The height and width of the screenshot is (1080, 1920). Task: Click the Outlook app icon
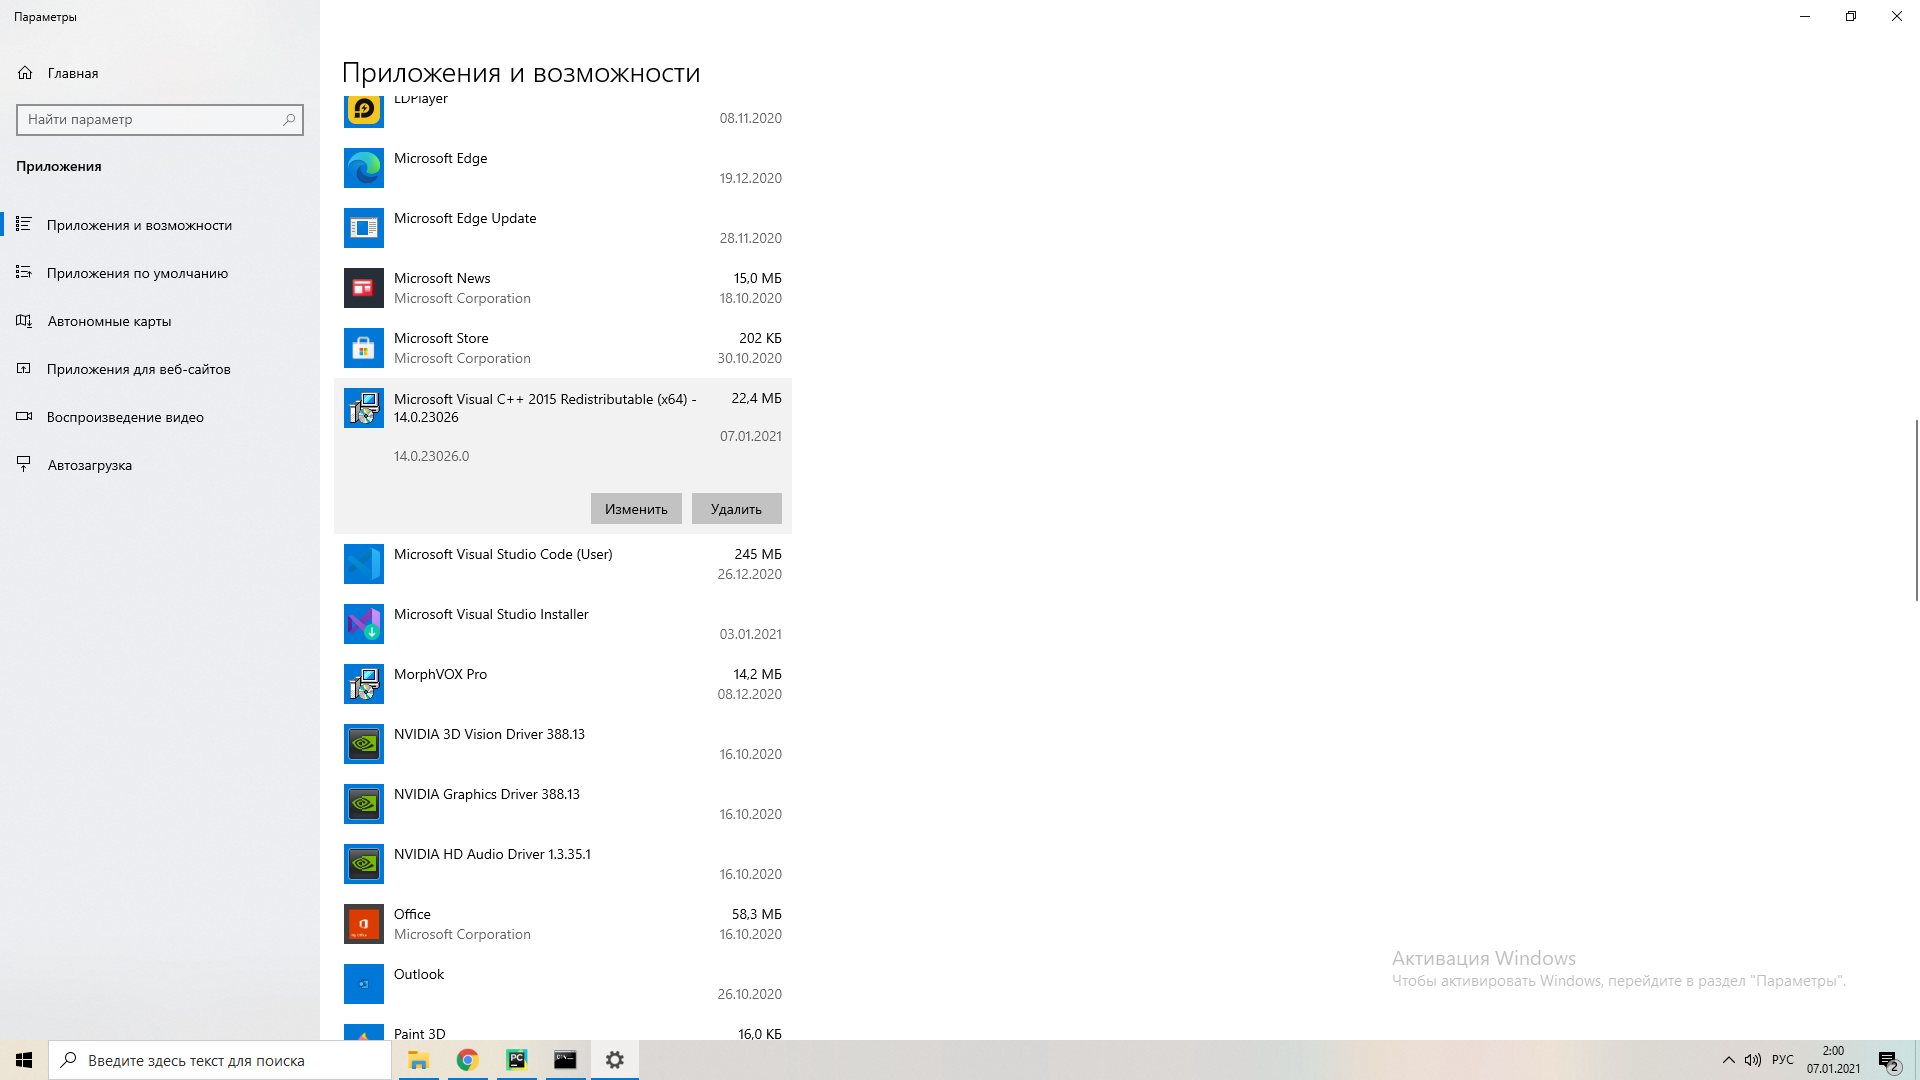[363, 984]
